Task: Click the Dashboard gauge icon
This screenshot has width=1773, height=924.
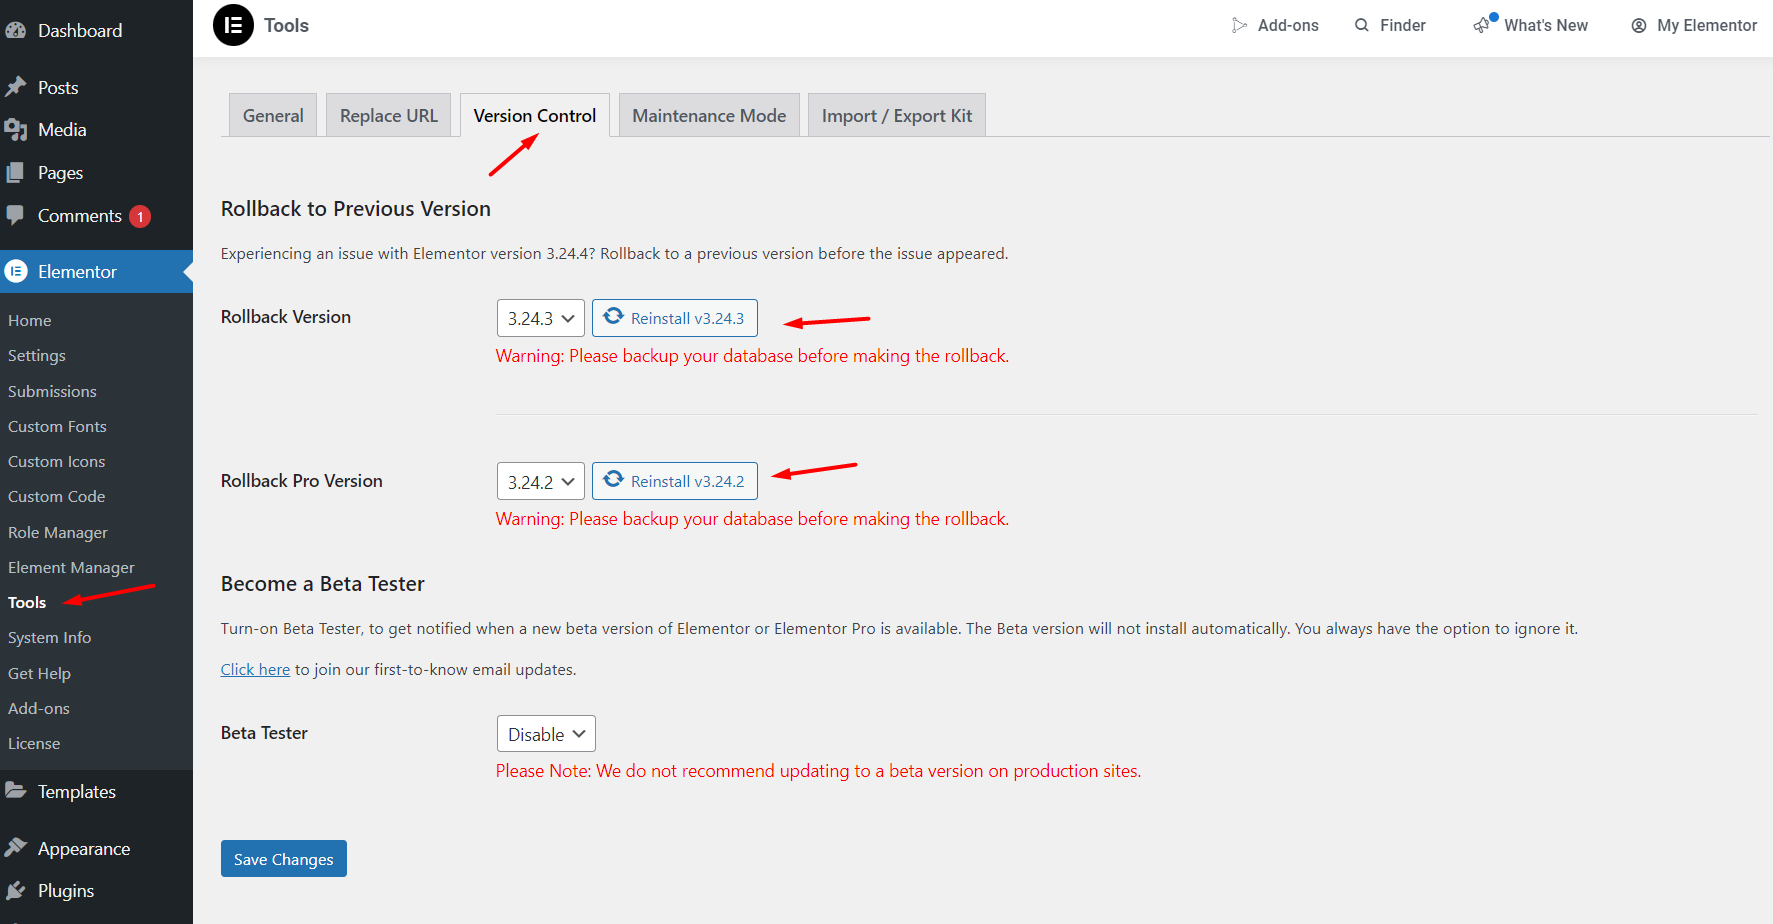Action: point(16,30)
